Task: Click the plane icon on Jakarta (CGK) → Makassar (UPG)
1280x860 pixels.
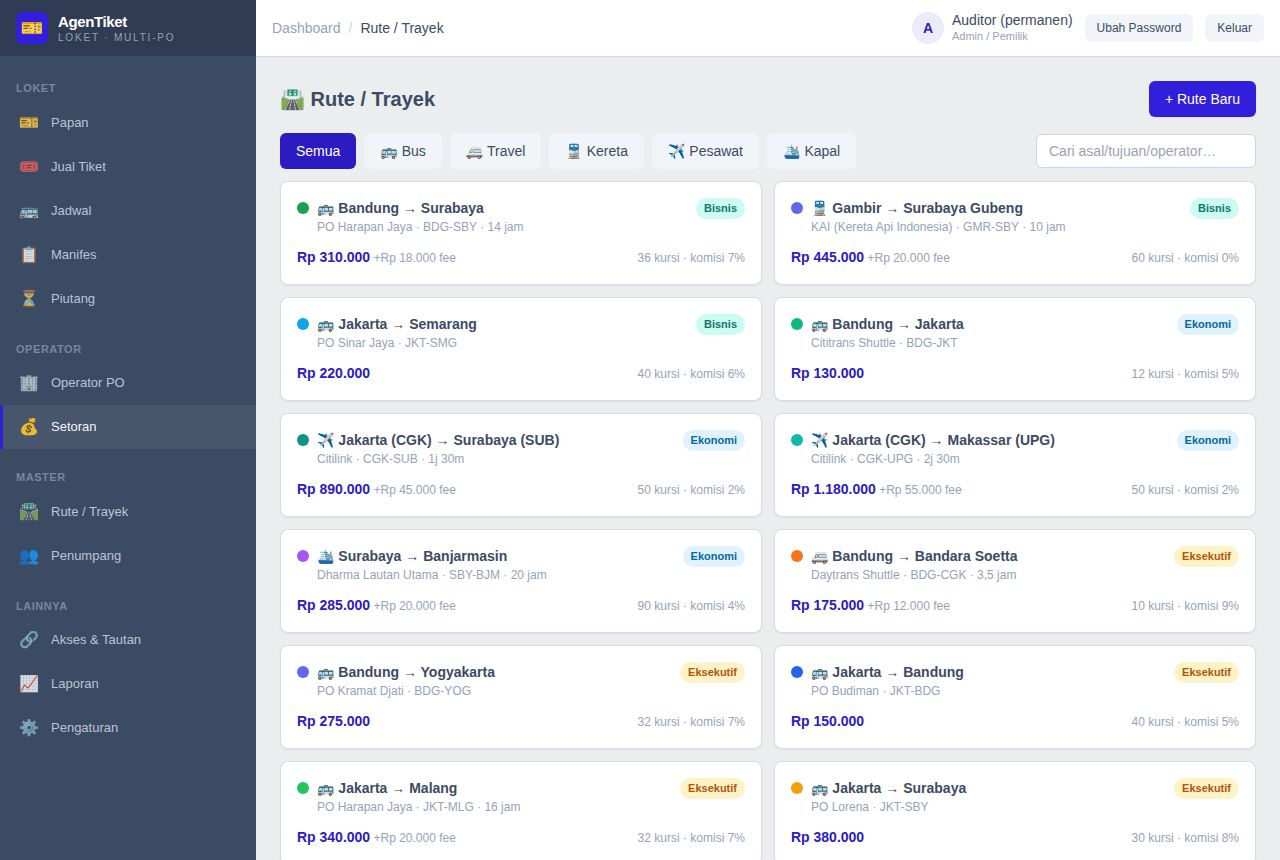Action: point(820,440)
